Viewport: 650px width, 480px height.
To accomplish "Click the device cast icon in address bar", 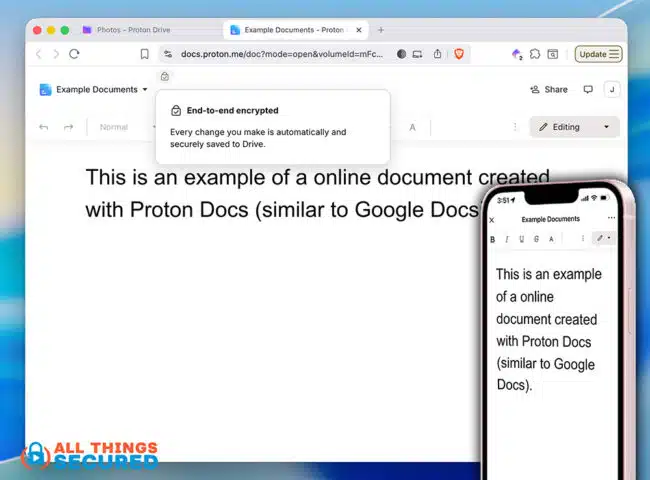I will click(417, 54).
